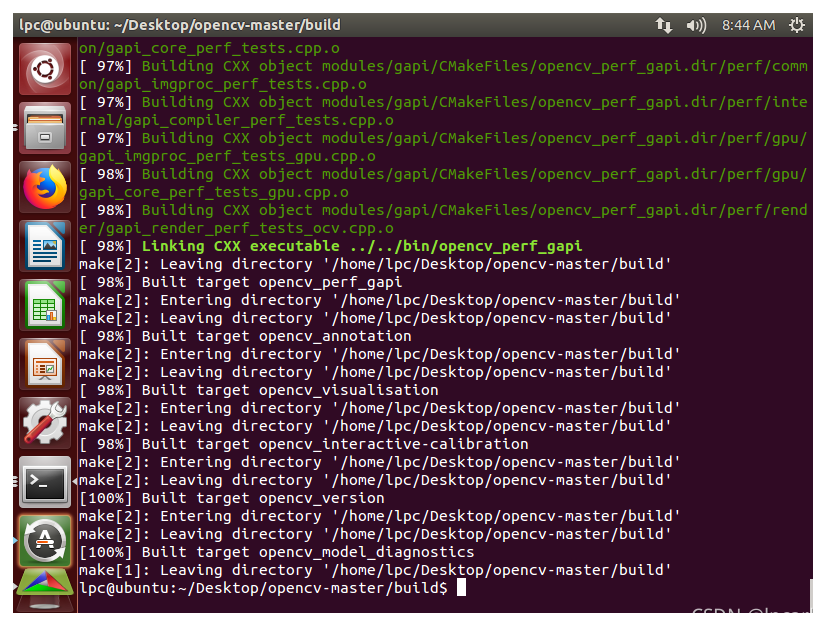
Task: Click the text 'on/gapi_core_perf_tests.cpp.o'
Action: point(209,48)
